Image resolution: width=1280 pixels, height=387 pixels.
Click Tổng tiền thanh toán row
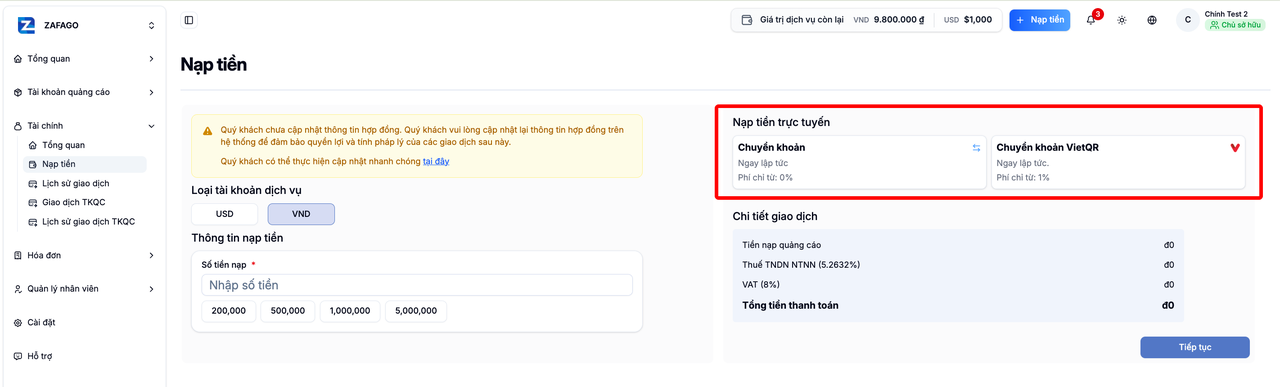click(x=958, y=305)
